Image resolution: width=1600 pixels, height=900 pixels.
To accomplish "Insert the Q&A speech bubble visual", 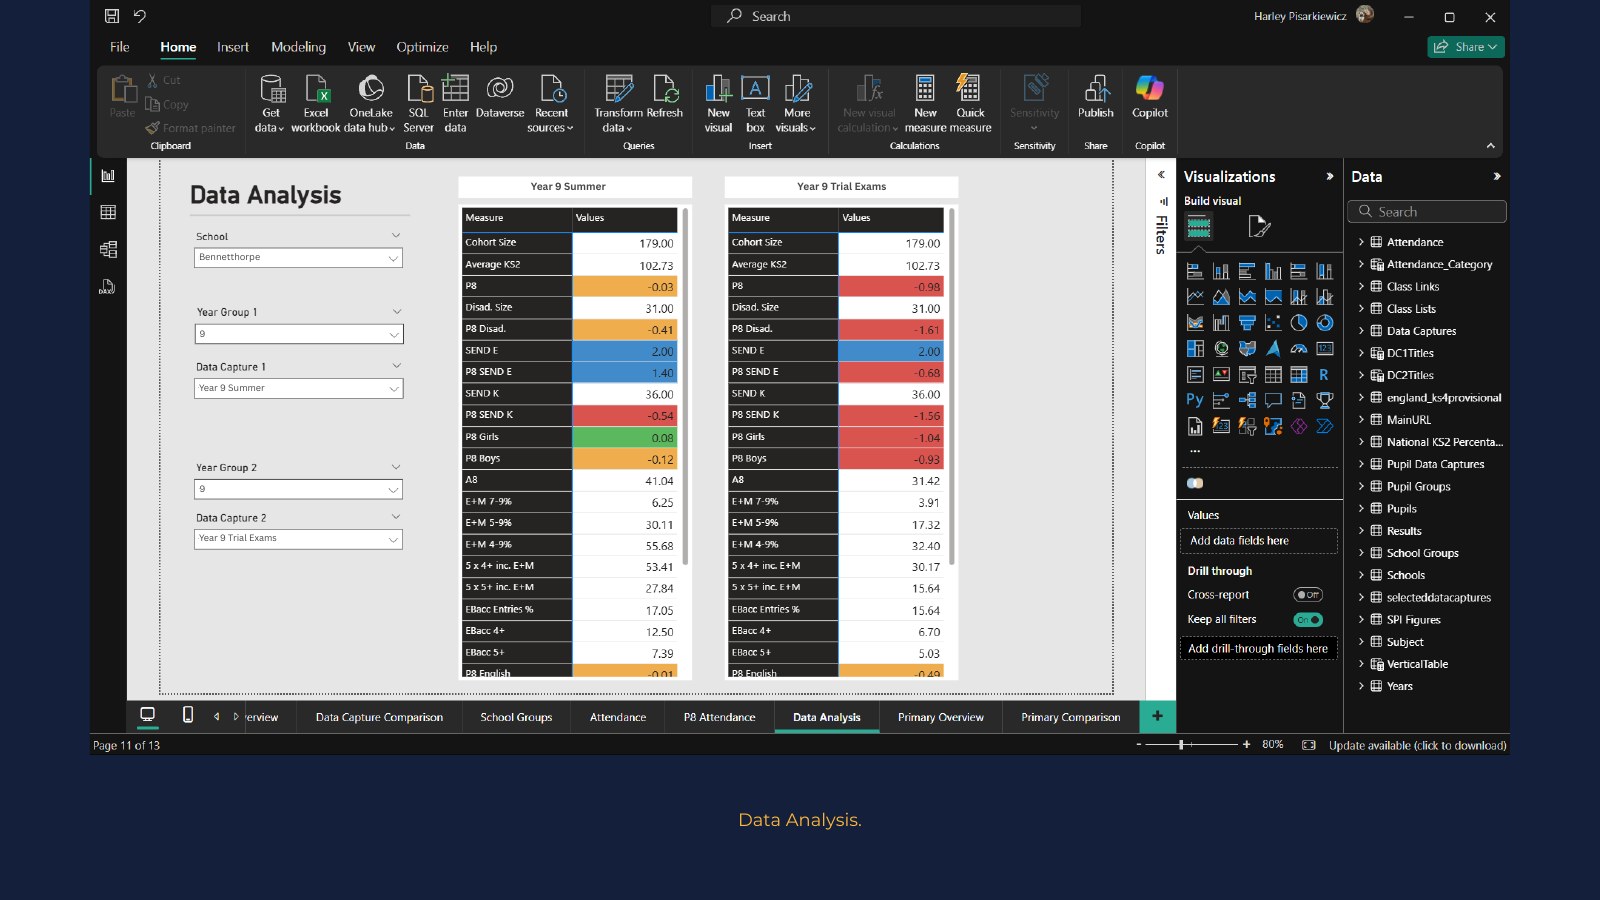I will click(x=1273, y=400).
